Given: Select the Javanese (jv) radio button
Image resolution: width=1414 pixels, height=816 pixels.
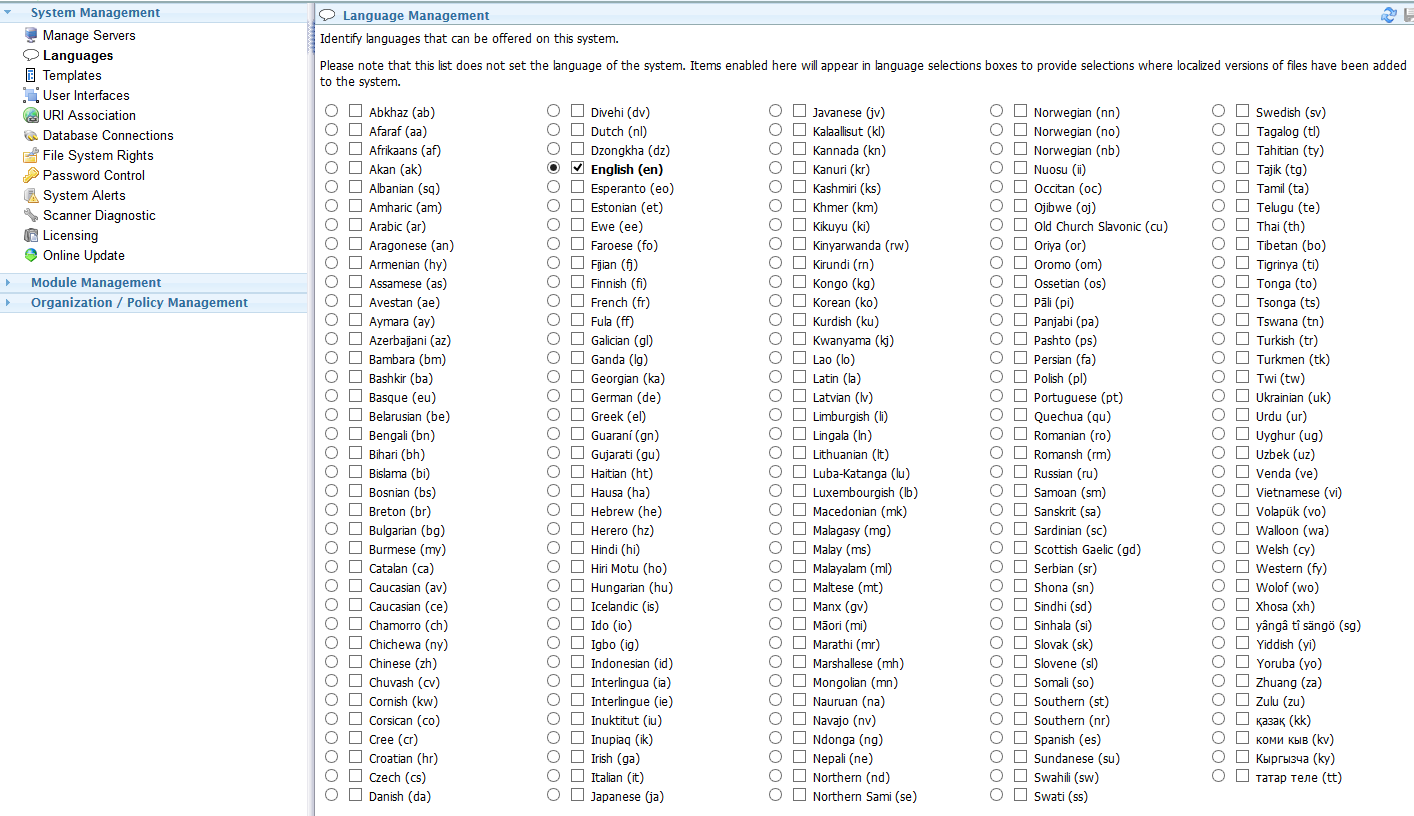Looking at the screenshot, I should coord(775,111).
